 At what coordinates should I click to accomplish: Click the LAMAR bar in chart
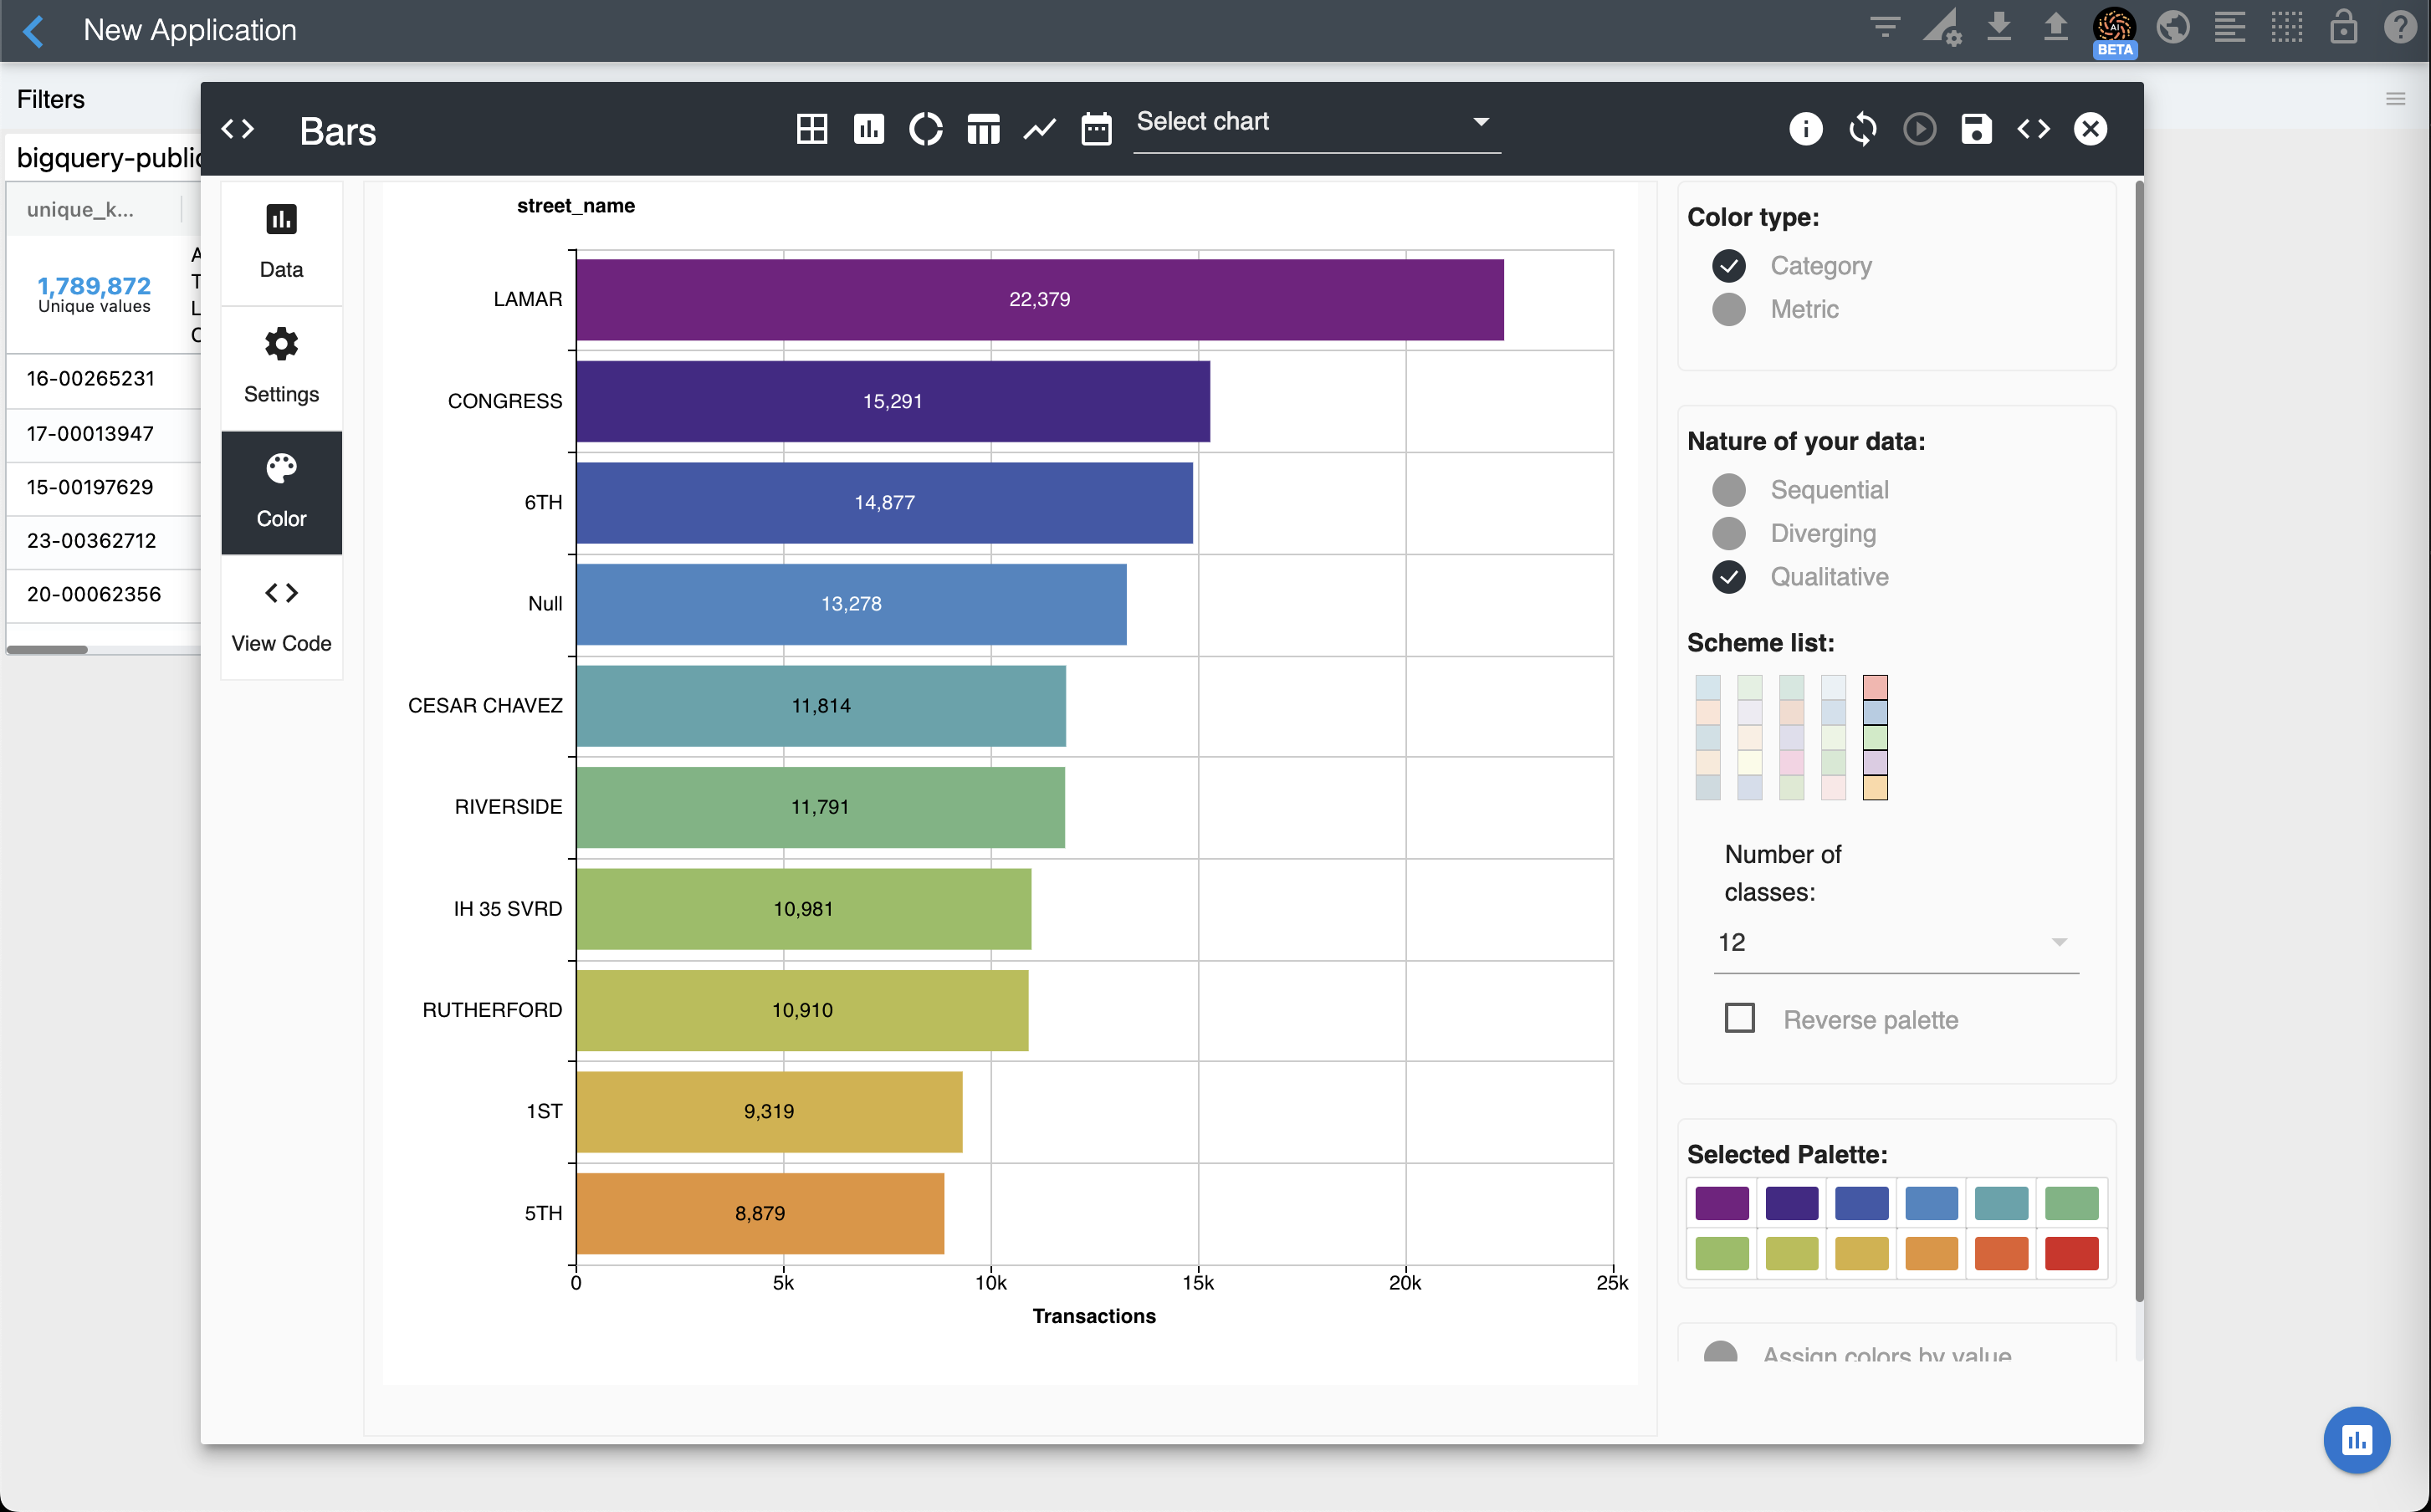tap(1039, 299)
